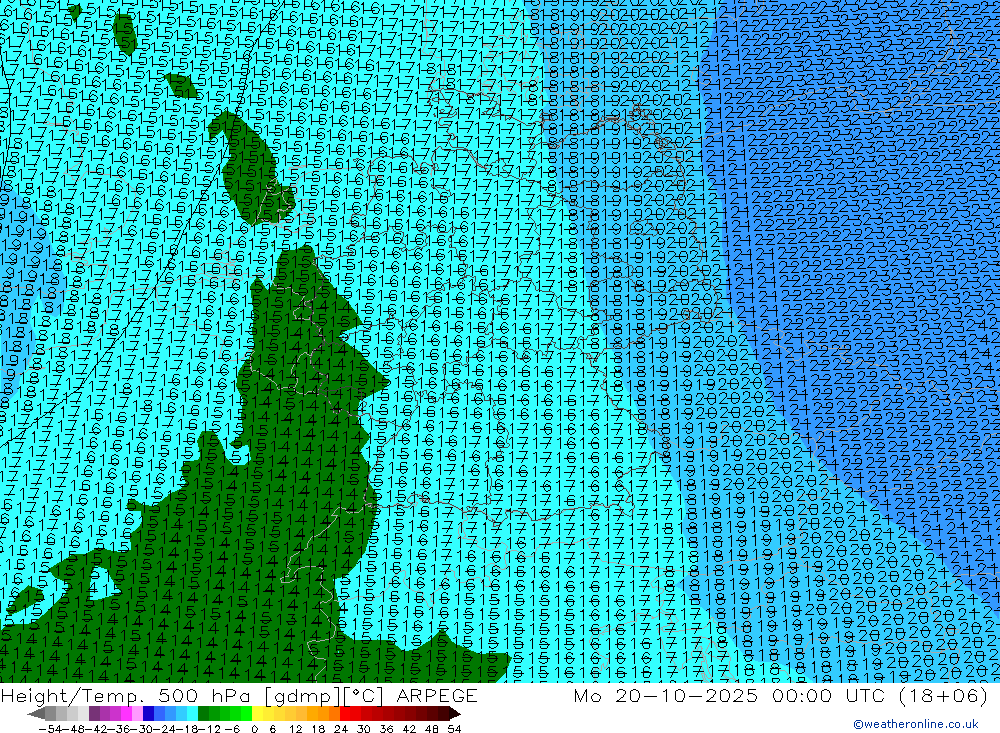1000x733 pixels.
Task: Select the orange 18 legend swatch
Action: pyautogui.click(x=323, y=714)
